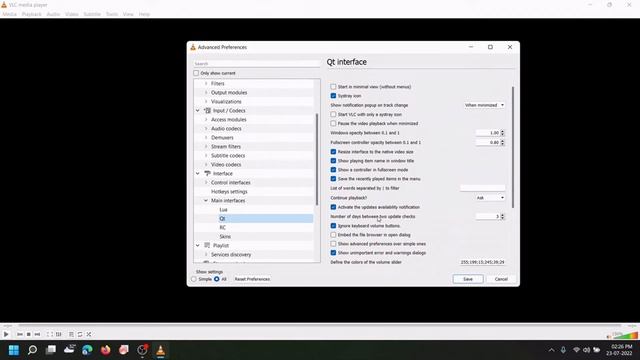Show hidden system tray icons

coord(551,350)
